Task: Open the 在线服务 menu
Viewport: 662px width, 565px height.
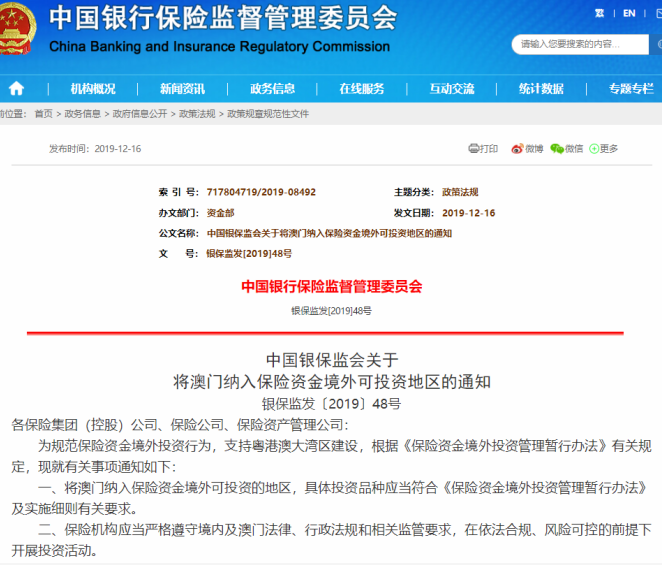Action: point(361,89)
